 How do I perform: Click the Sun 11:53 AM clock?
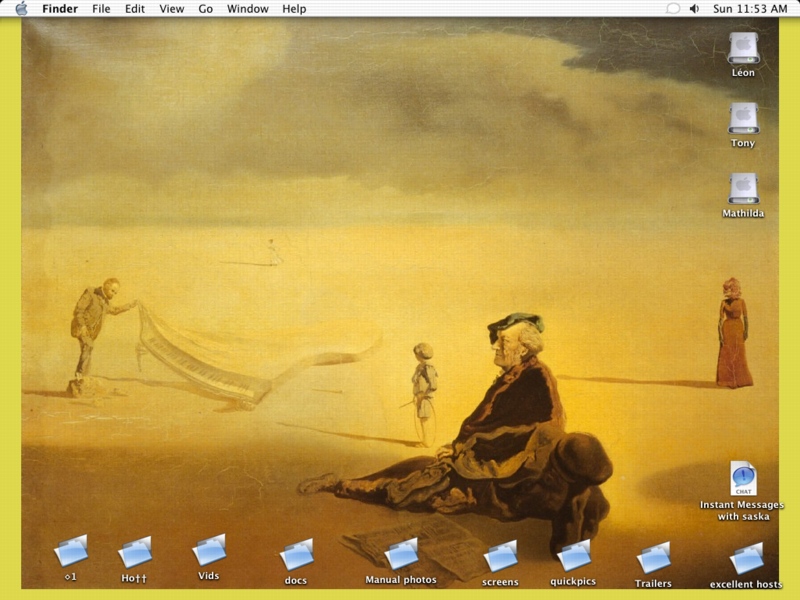pyautogui.click(x=750, y=9)
